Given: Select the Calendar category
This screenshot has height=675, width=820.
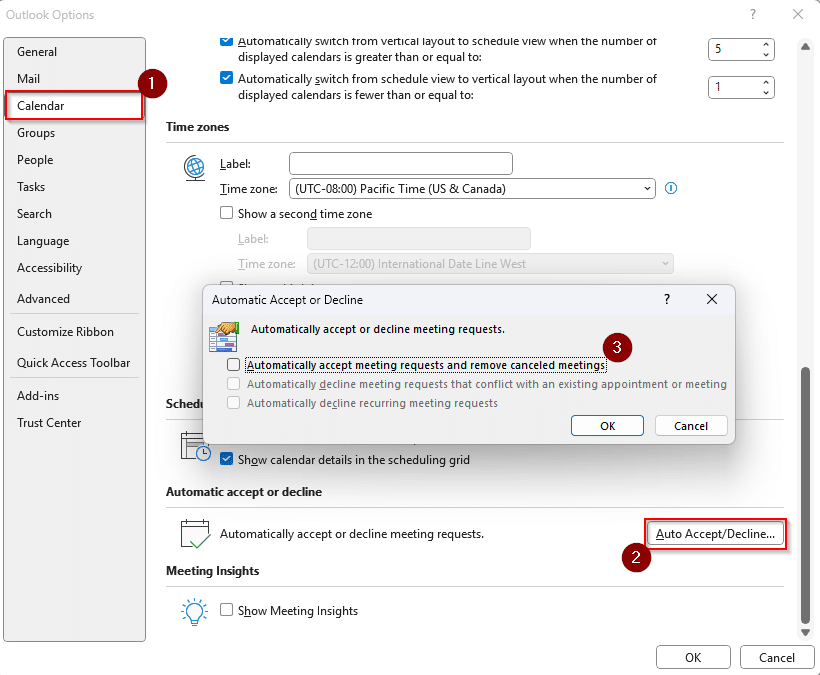Looking at the screenshot, I should click(x=75, y=106).
